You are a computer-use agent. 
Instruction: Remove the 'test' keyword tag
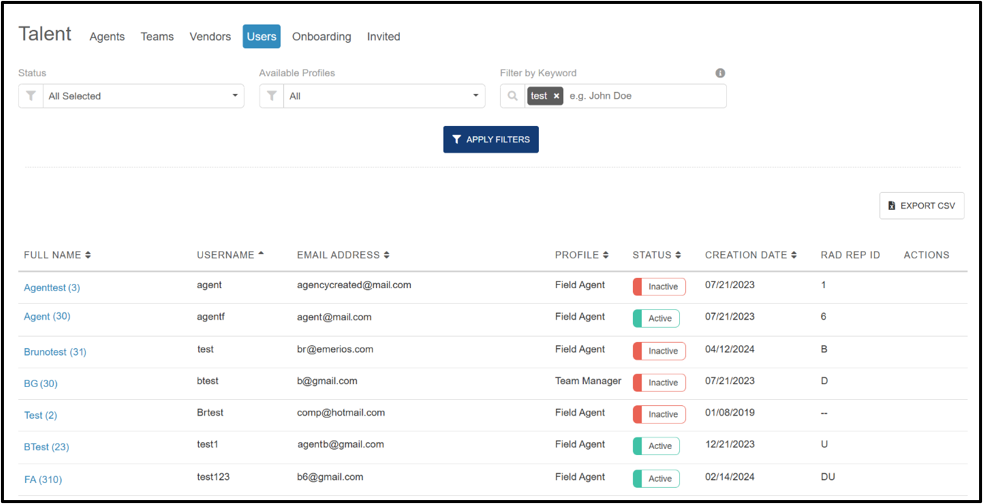tap(556, 97)
